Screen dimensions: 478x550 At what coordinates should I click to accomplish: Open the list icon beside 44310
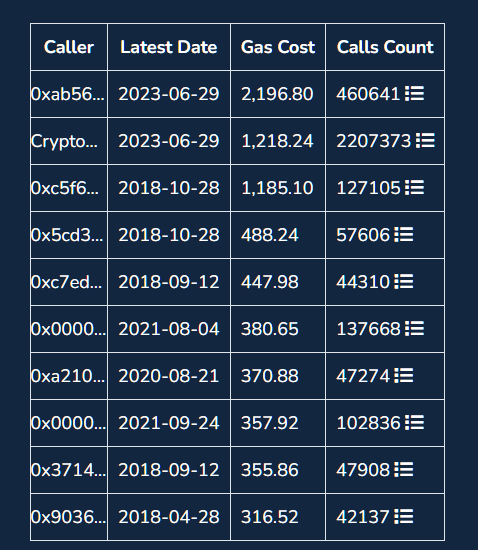click(x=404, y=282)
